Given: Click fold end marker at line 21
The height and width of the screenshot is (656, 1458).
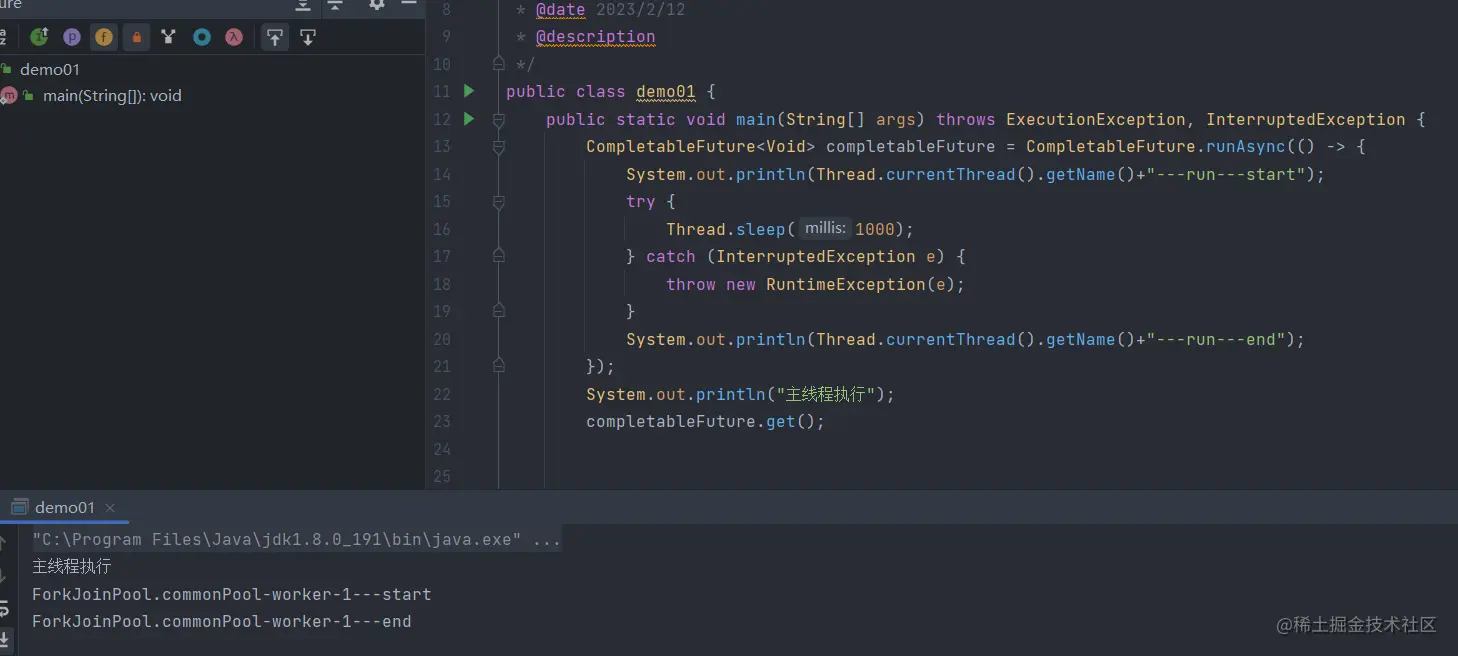Looking at the screenshot, I should point(499,366).
